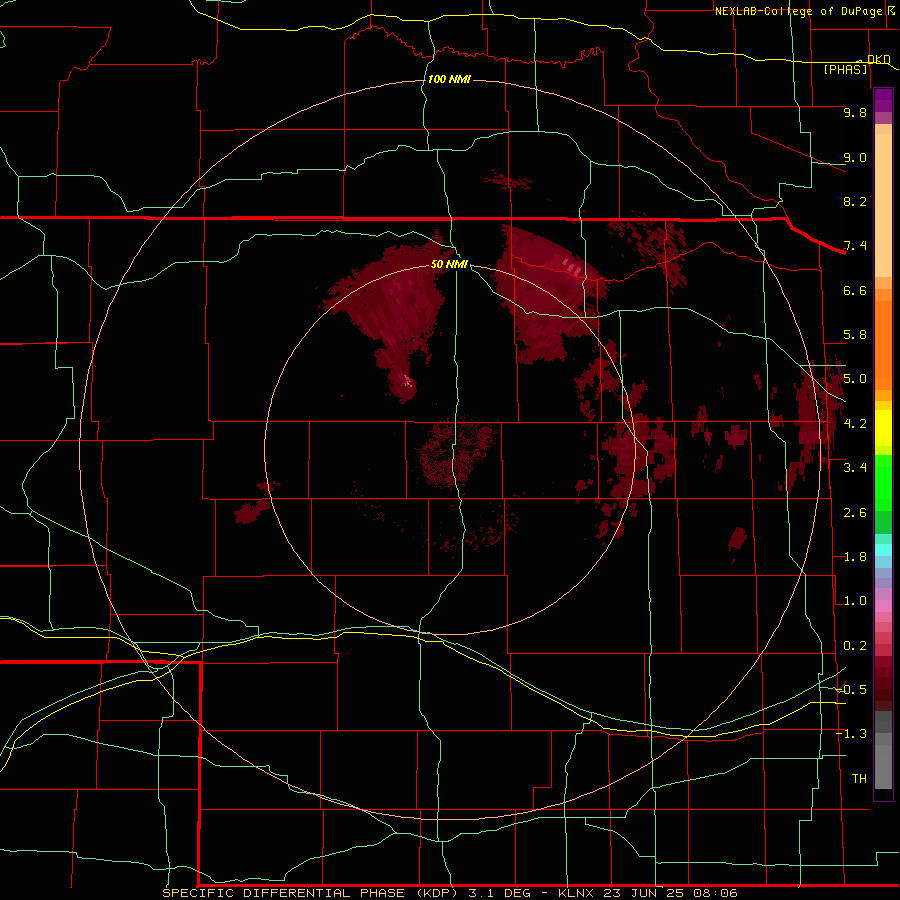Pick the yellow segment of the color scale
900x900 pixels.
[883, 428]
